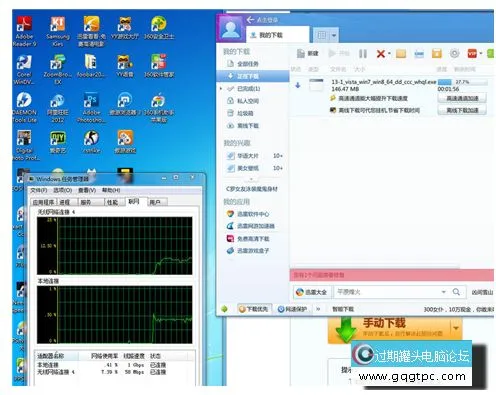The height and width of the screenshot is (395, 496).
Task: Open the green DIY desktop shortcut
Action: pyautogui.click(x=58, y=142)
